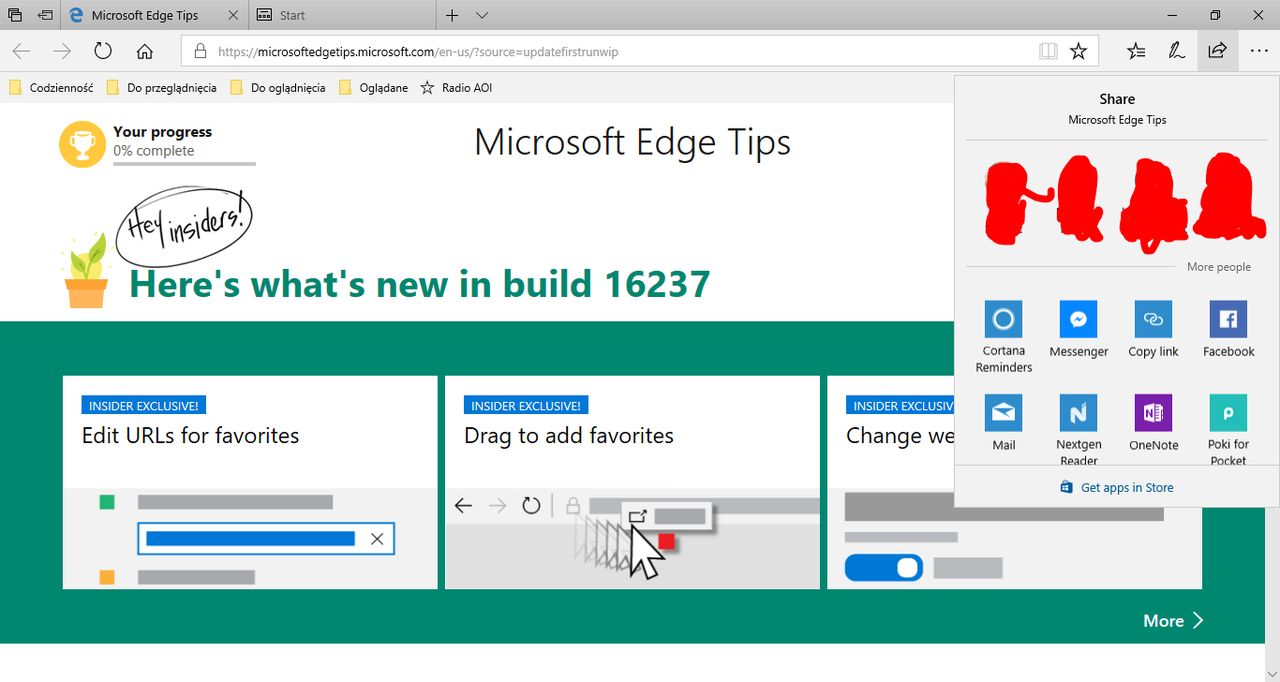Click Get apps in Store link
This screenshot has width=1280, height=682.
click(1117, 488)
